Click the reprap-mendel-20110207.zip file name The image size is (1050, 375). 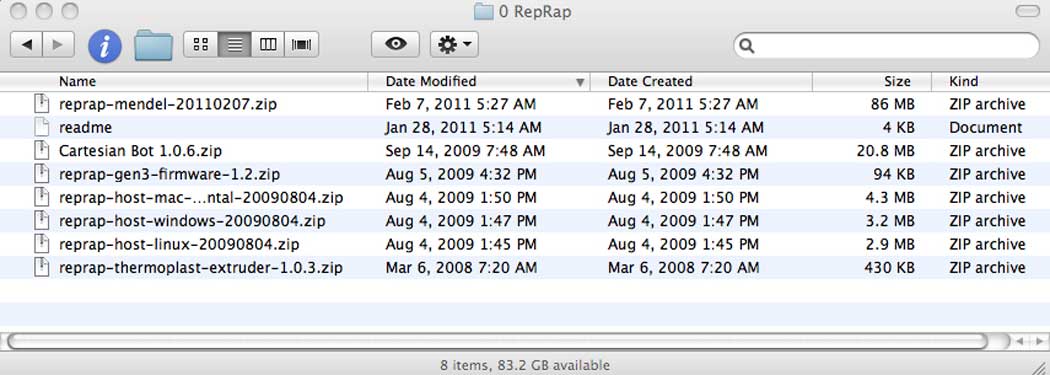tap(167, 104)
